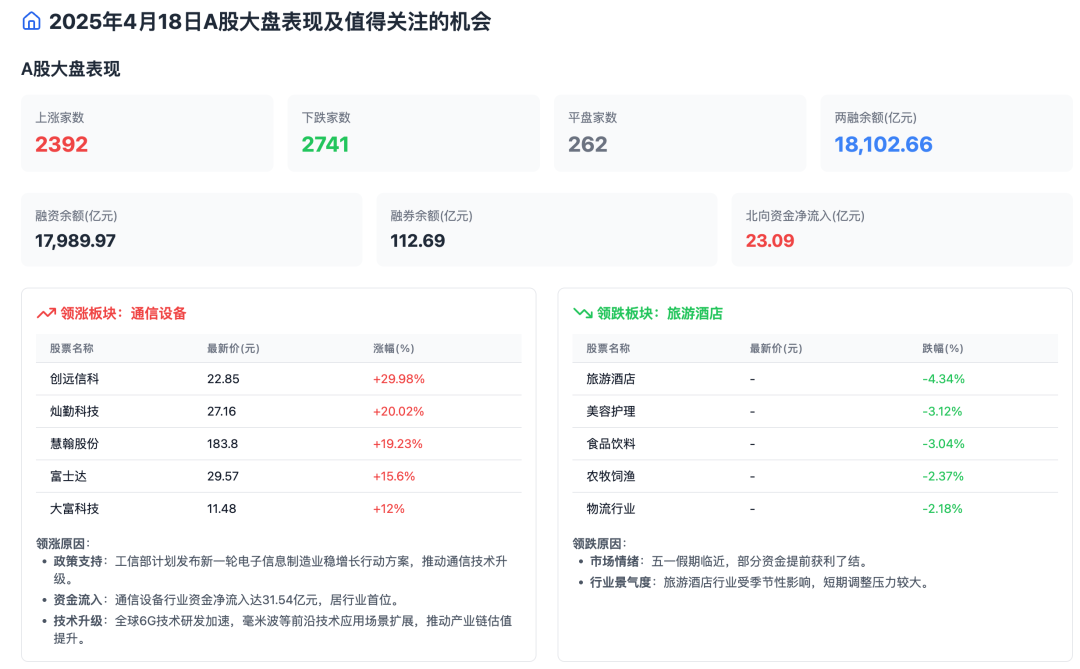Screen dimensions: 1080x669
Task: Select the stock name 富士达
Action: point(68,476)
